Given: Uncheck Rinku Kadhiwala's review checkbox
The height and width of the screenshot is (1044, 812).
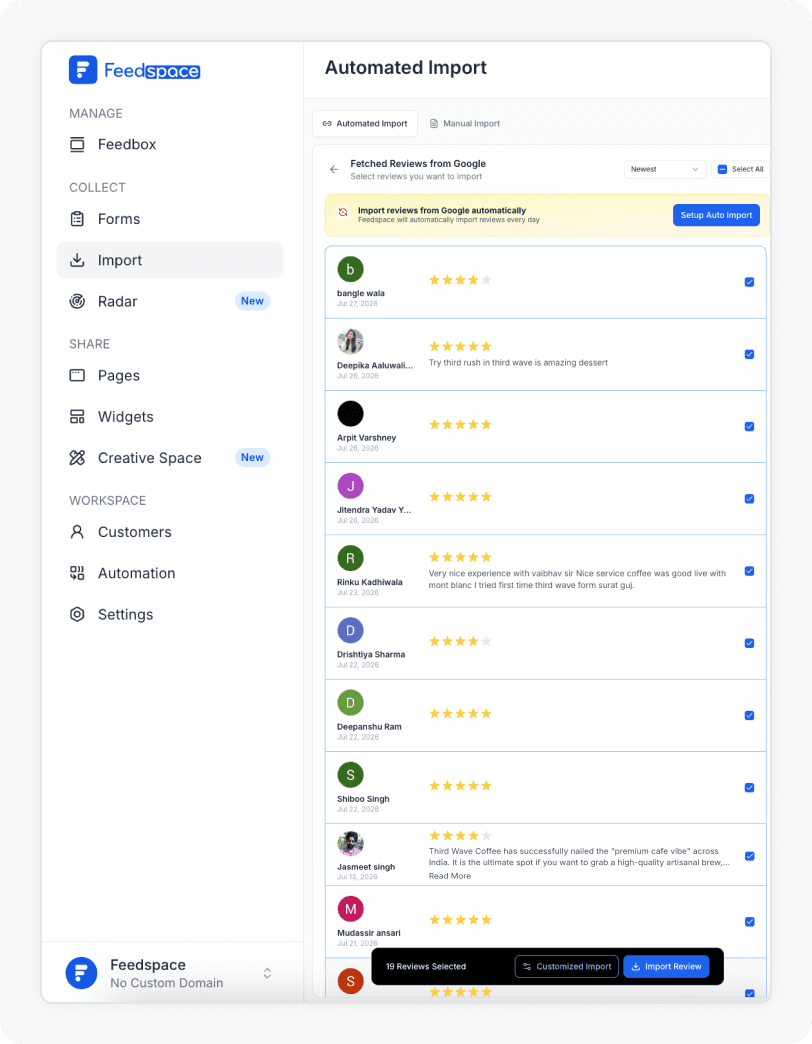Looking at the screenshot, I should (x=749, y=571).
